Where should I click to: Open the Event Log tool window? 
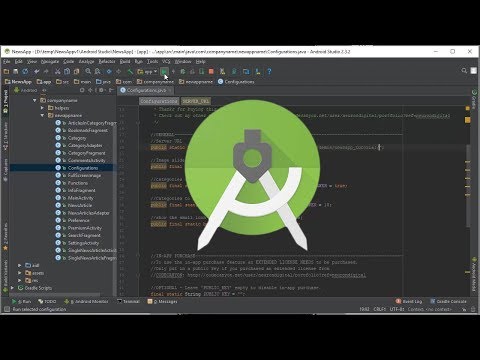click(409, 301)
